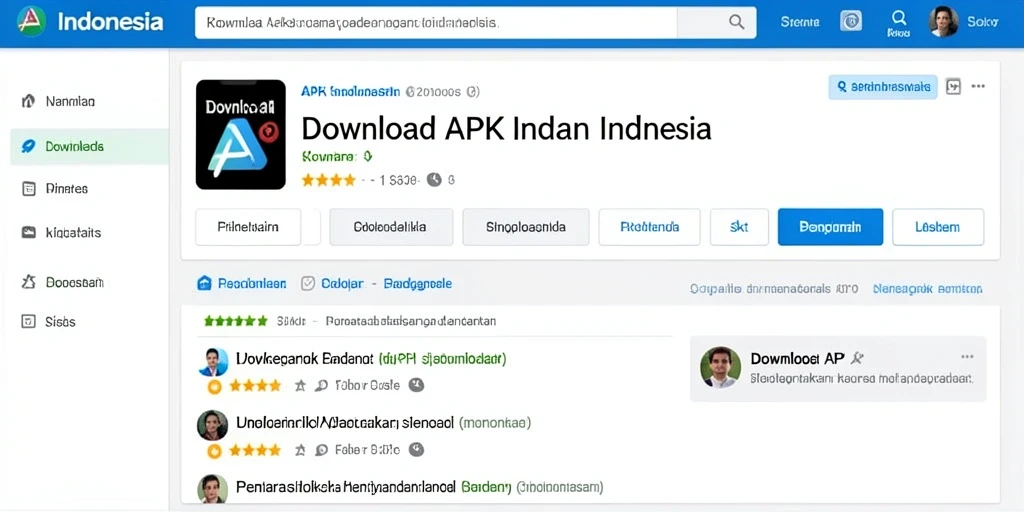Click the kigbataits image icon

coord(28,232)
